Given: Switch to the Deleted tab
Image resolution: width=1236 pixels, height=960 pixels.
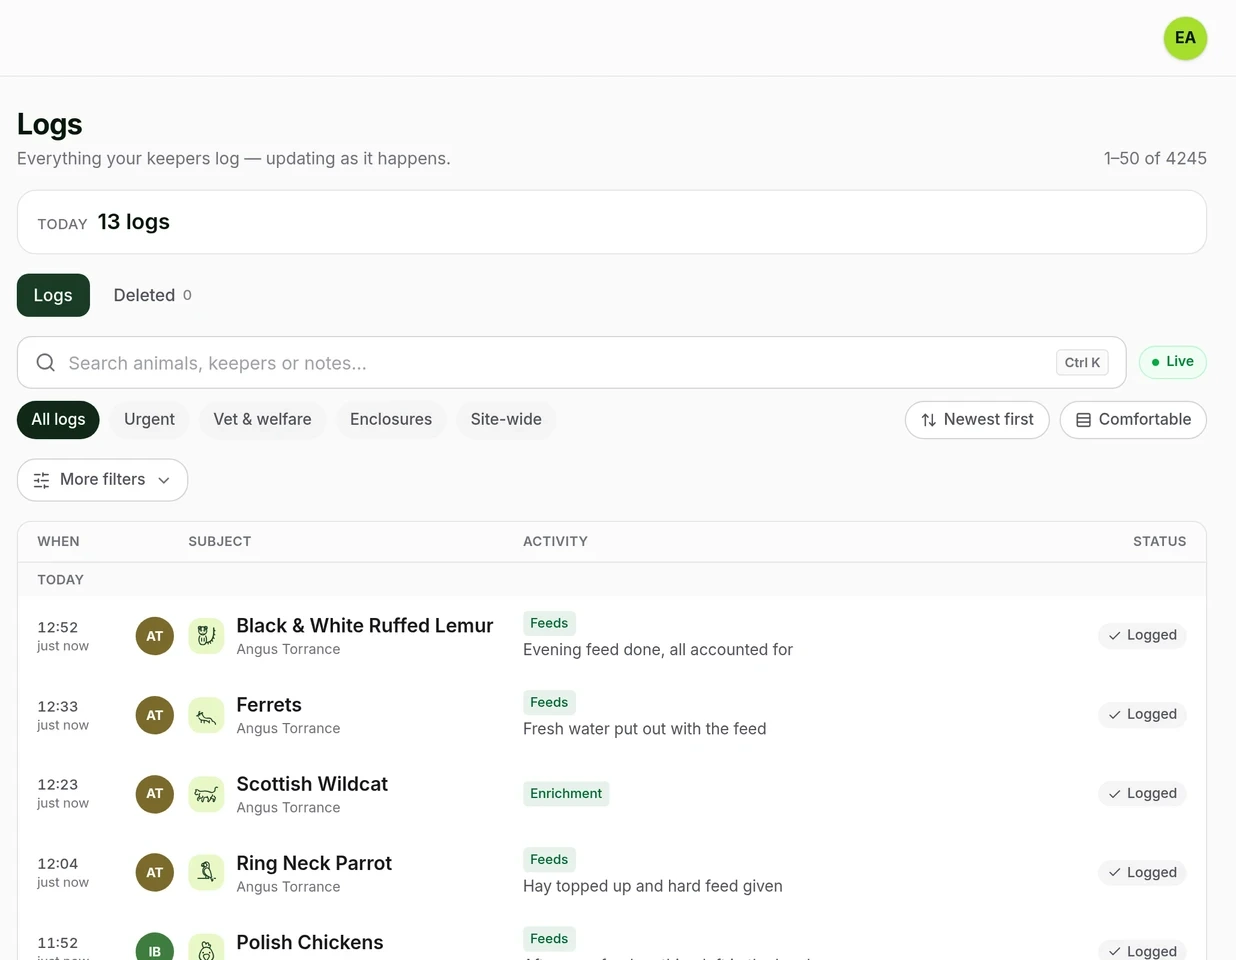Looking at the screenshot, I should 152,295.
